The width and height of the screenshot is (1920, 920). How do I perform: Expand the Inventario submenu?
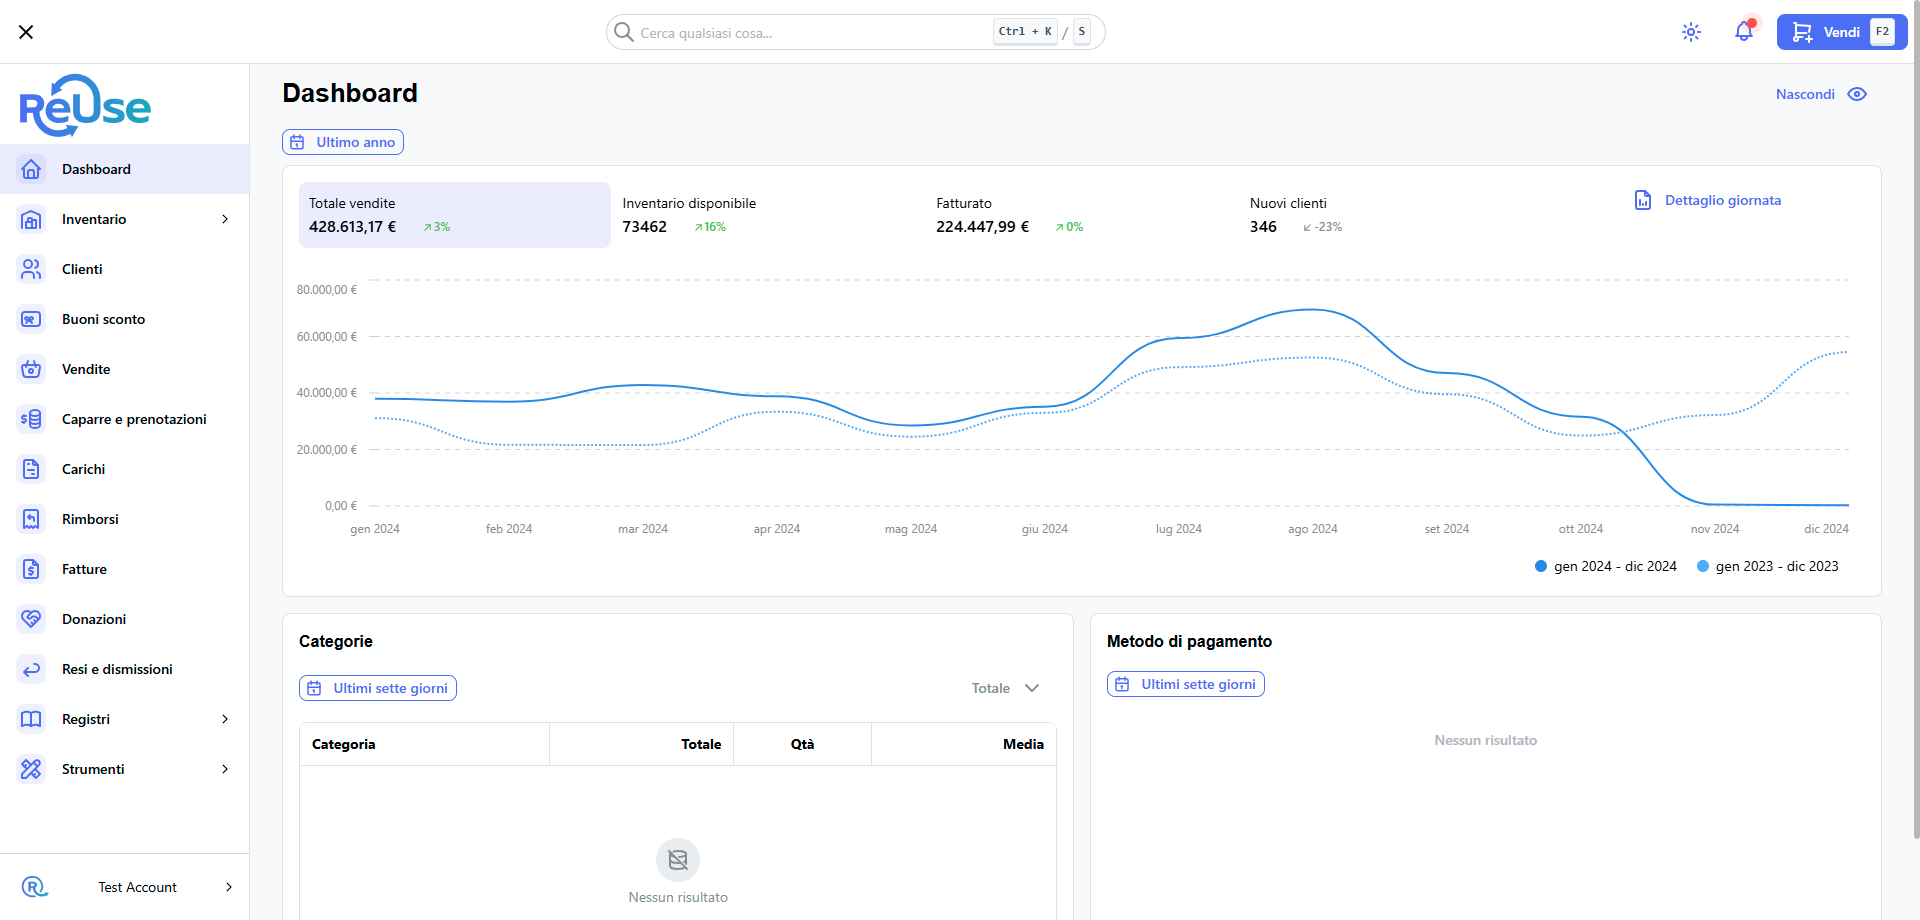coord(225,219)
